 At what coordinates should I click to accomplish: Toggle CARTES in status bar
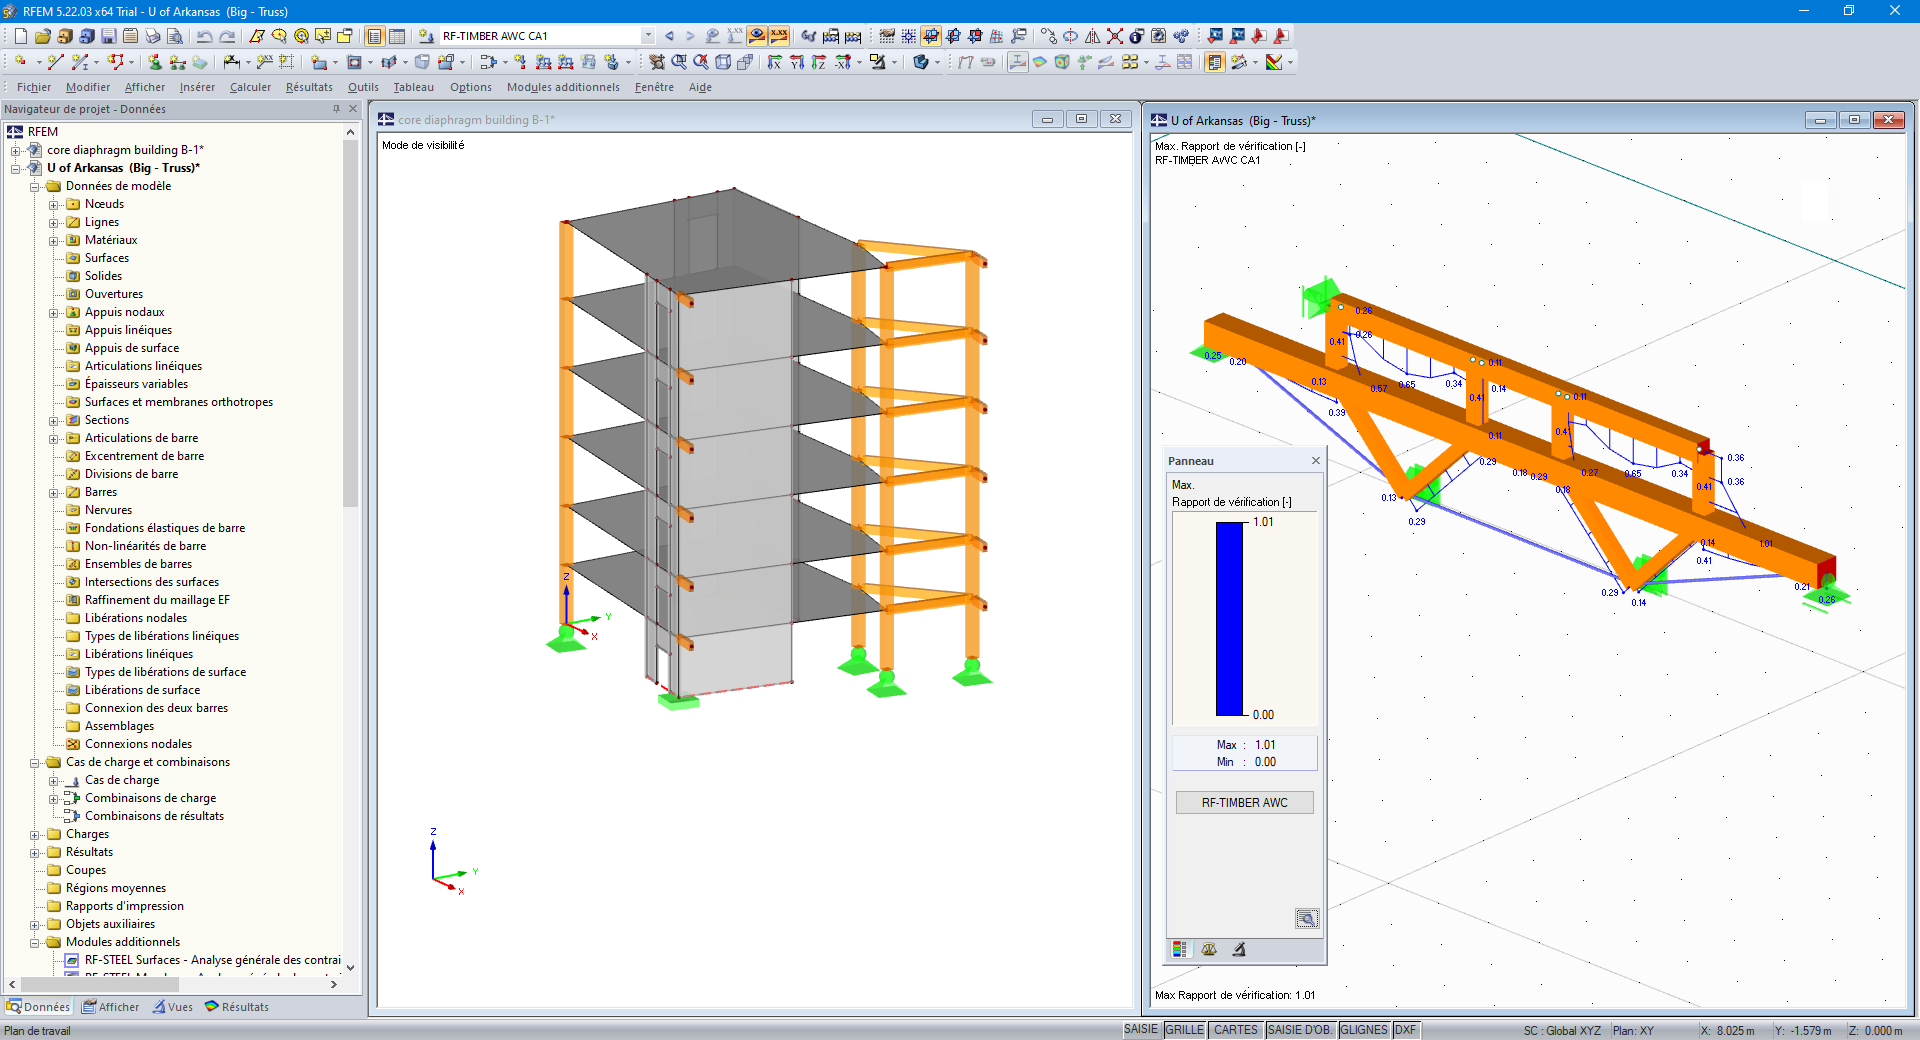coord(1236,1030)
